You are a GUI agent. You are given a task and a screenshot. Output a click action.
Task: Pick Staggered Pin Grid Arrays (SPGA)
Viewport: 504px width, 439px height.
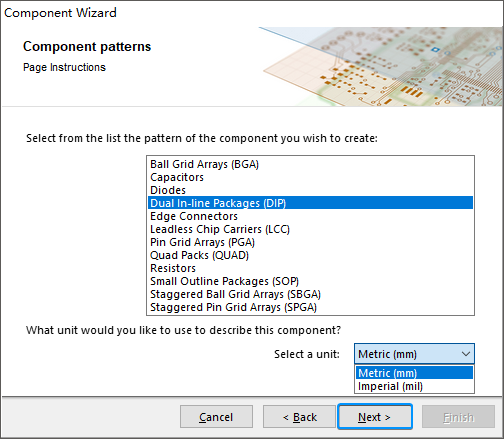tap(310, 307)
